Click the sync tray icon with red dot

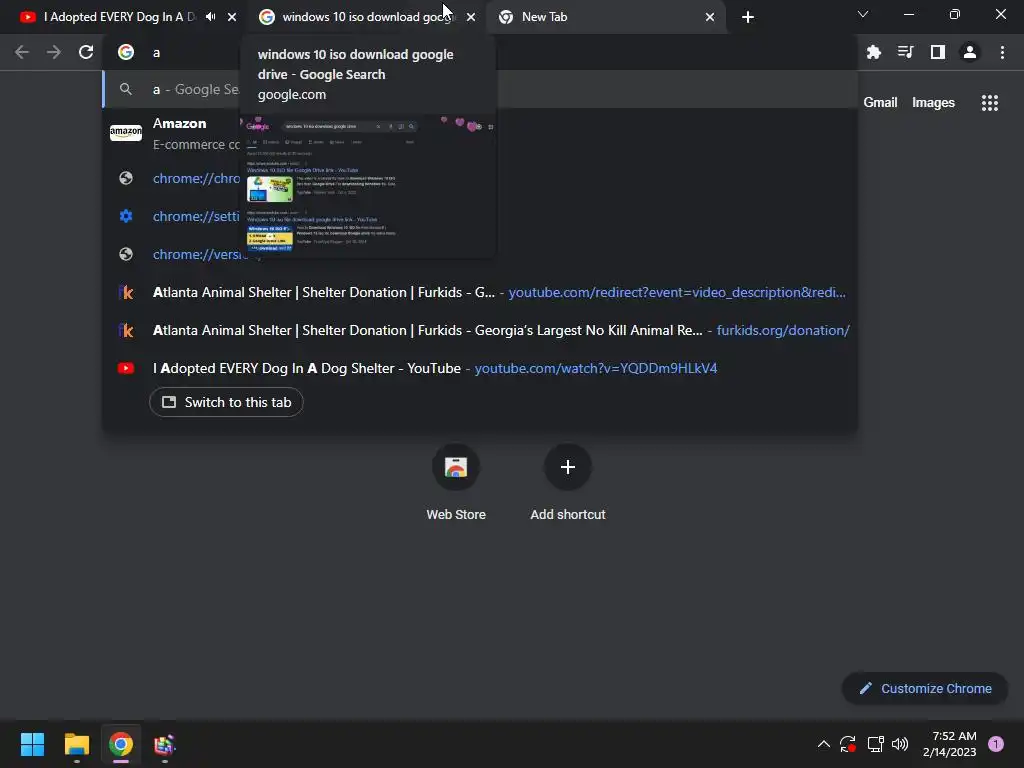point(848,744)
